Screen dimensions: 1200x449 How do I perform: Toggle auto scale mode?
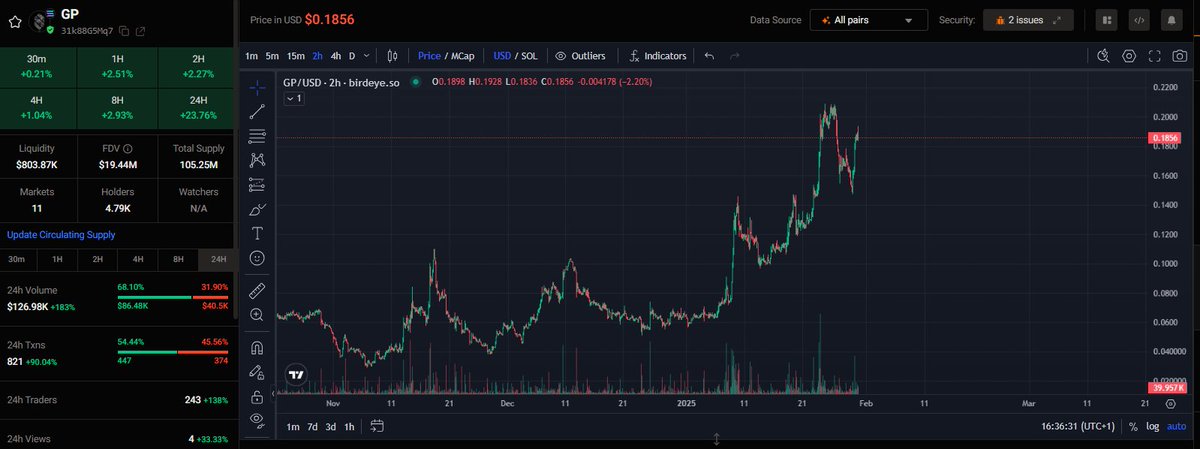point(1176,426)
